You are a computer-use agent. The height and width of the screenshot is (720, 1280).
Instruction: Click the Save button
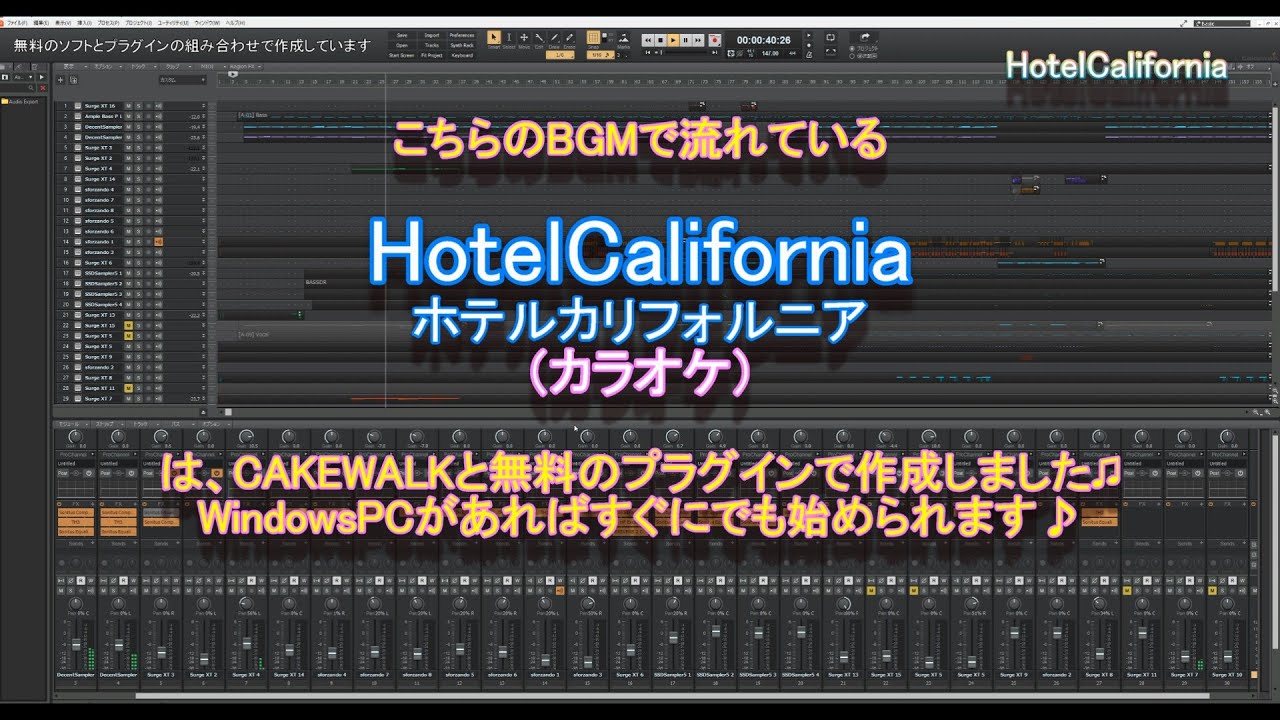point(402,35)
